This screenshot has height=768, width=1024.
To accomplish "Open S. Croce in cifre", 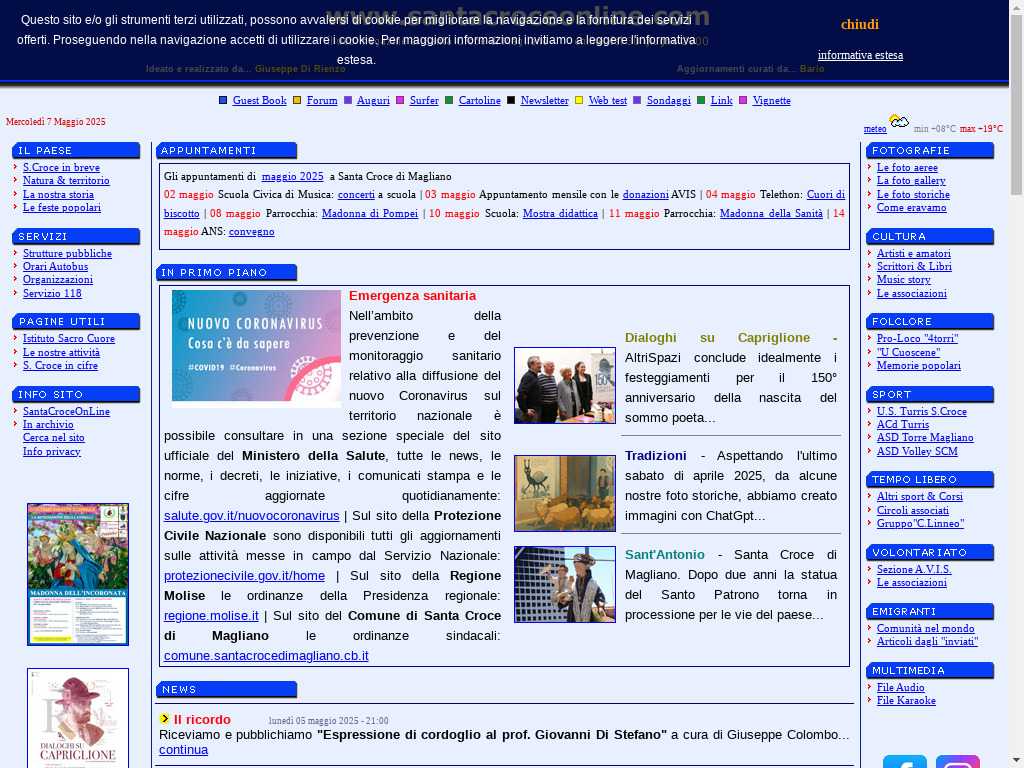I will [x=60, y=365].
